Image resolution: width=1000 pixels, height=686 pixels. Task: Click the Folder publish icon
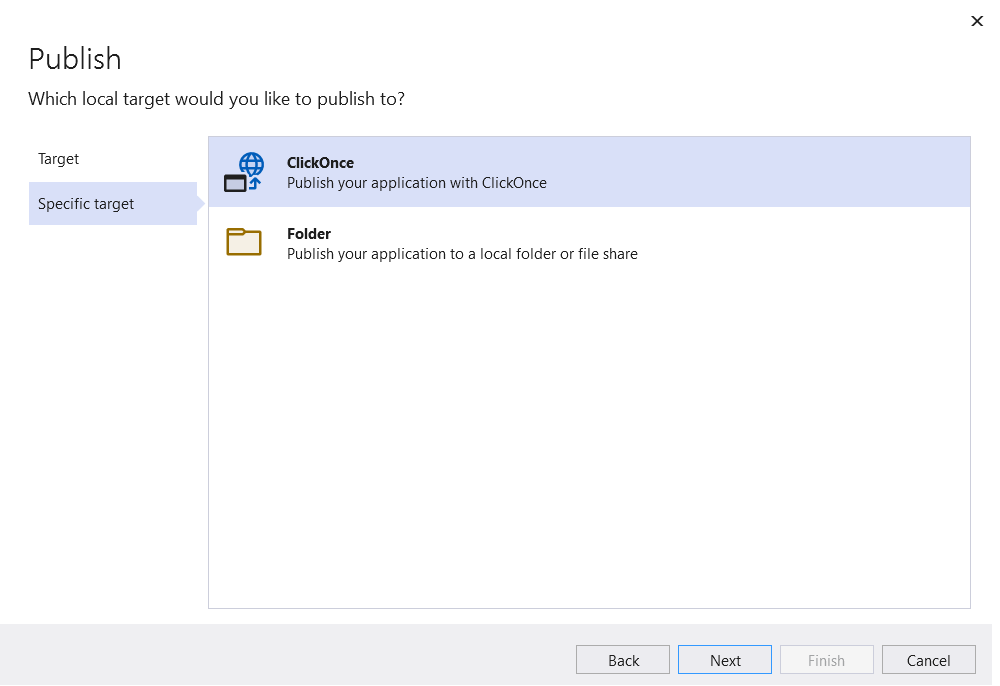point(244,242)
